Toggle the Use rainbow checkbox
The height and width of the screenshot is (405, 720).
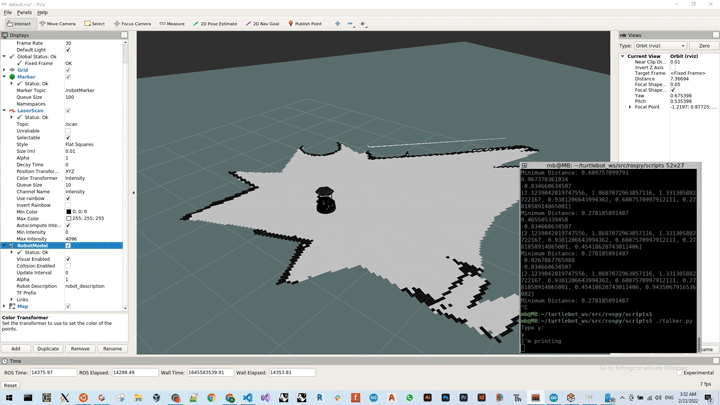pos(68,199)
